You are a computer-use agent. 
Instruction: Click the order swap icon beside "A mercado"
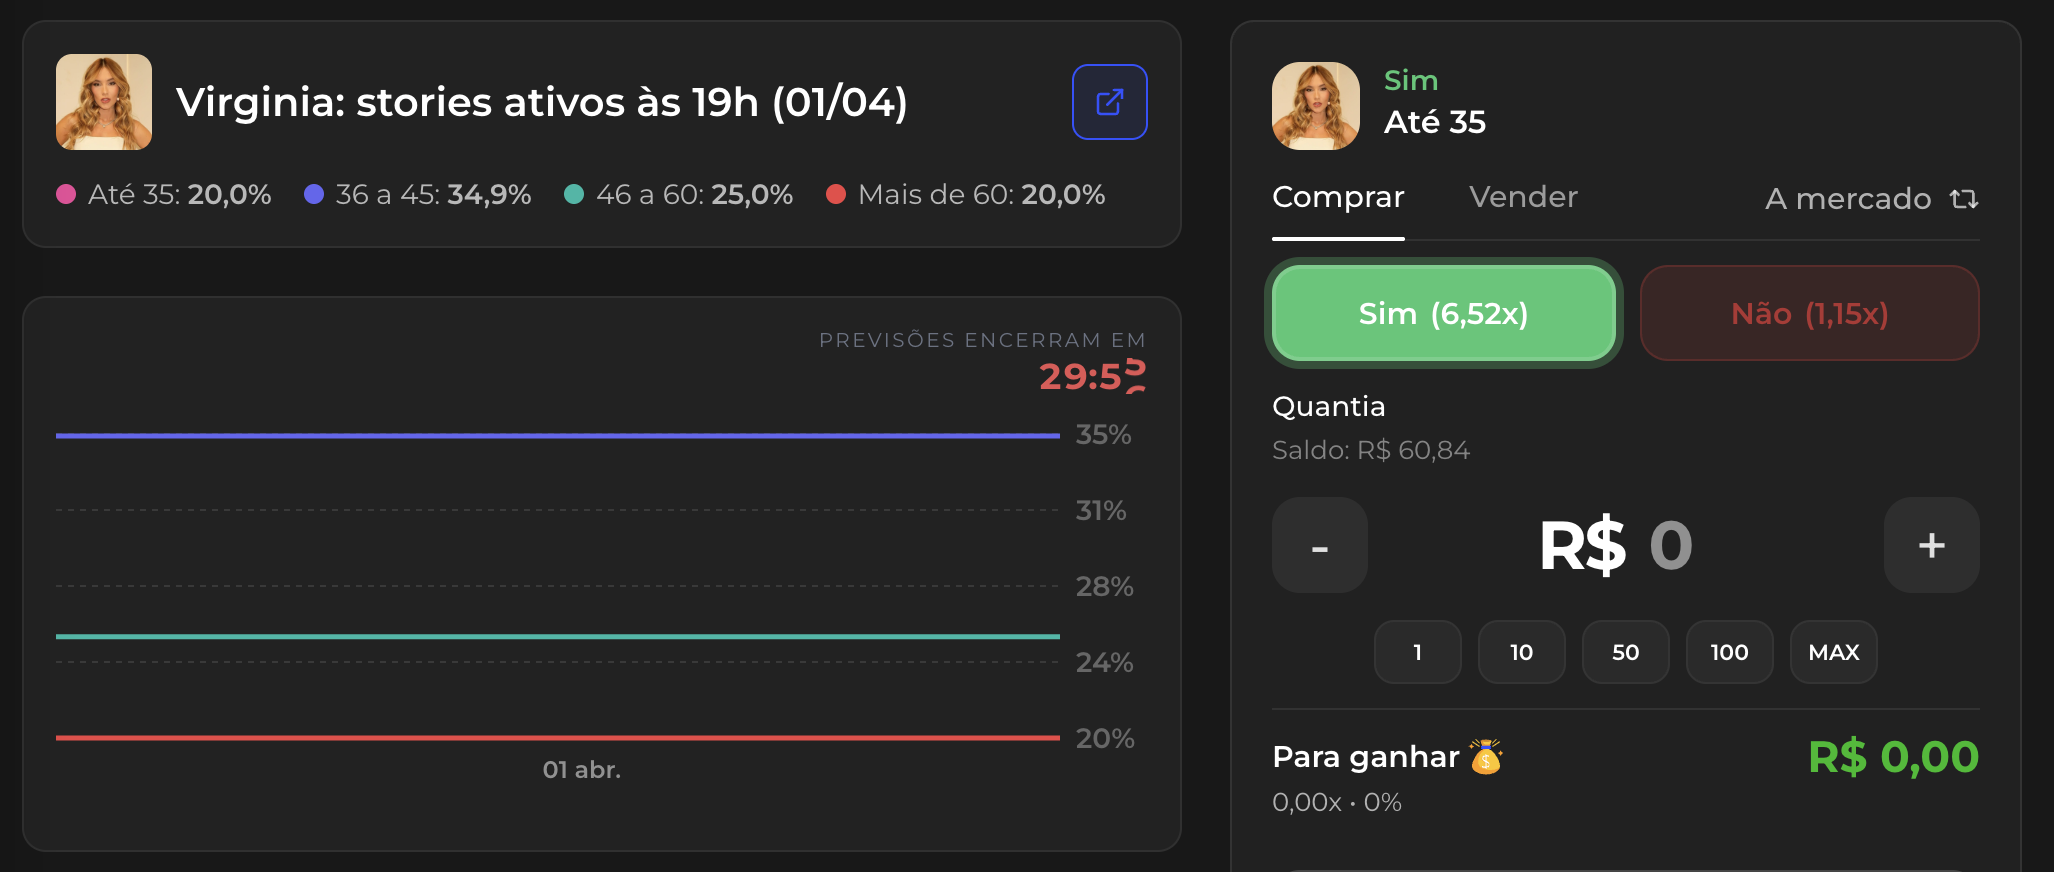pyautogui.click(x=1965, y=199)
